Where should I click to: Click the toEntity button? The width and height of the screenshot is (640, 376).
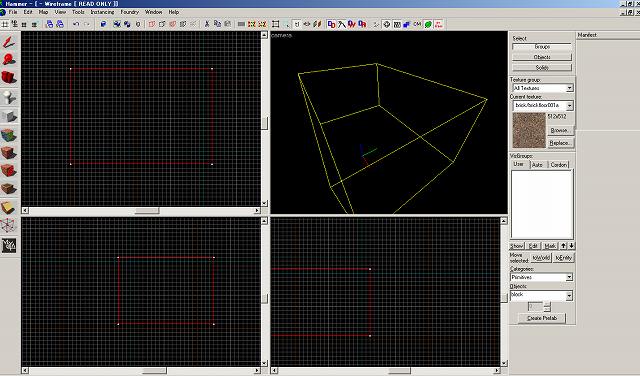pos(564,258)
